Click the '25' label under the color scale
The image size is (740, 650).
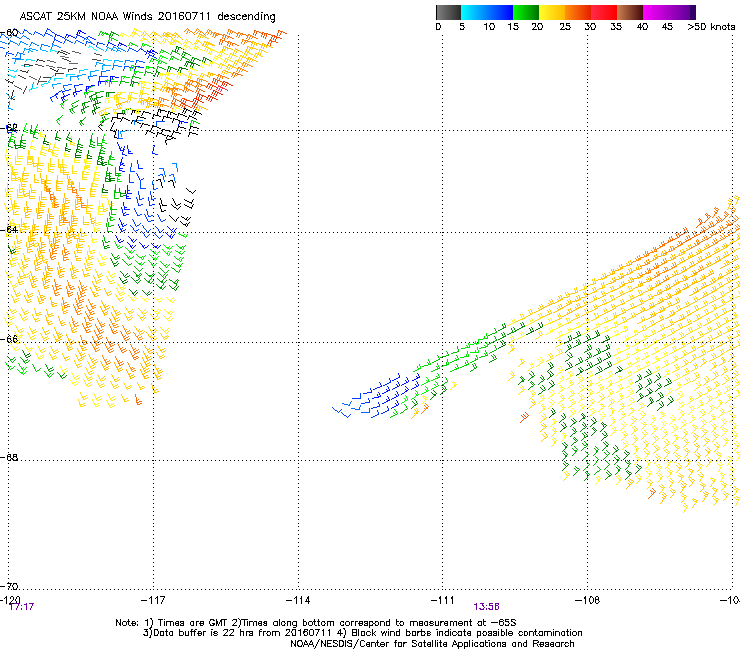coord(565,27)
